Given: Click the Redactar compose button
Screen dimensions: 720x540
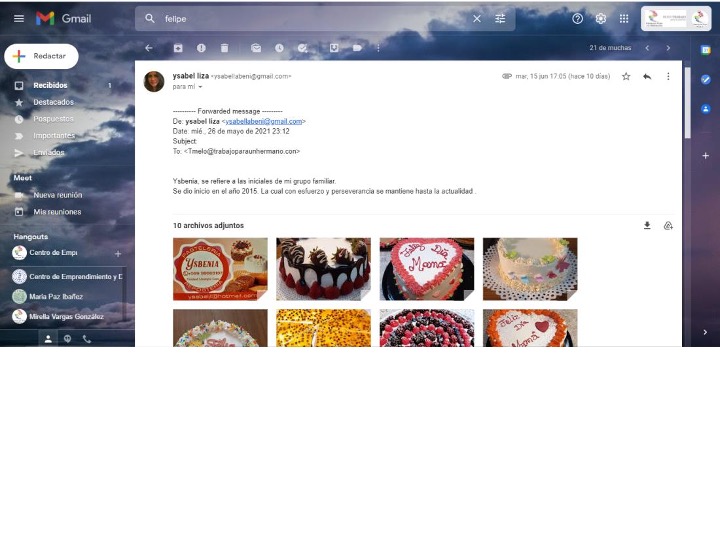Looking at the screenshot, I should (x=41, y=56).
